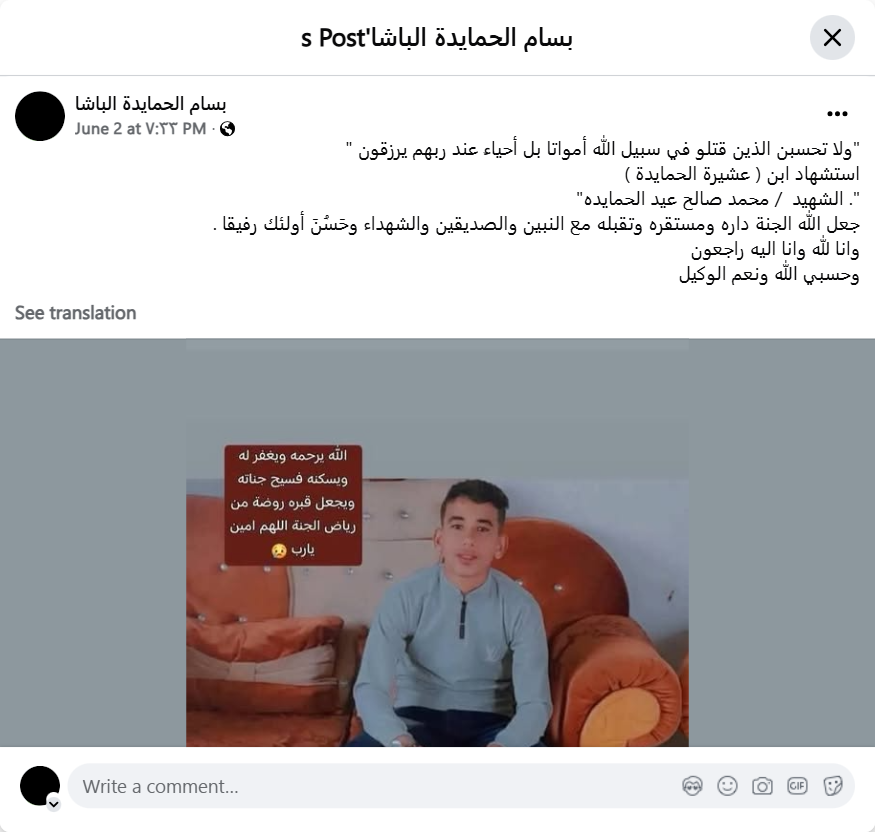The image size is (875, 832).
Task: Attach a photo using camera icon
Action: (762, 786)
